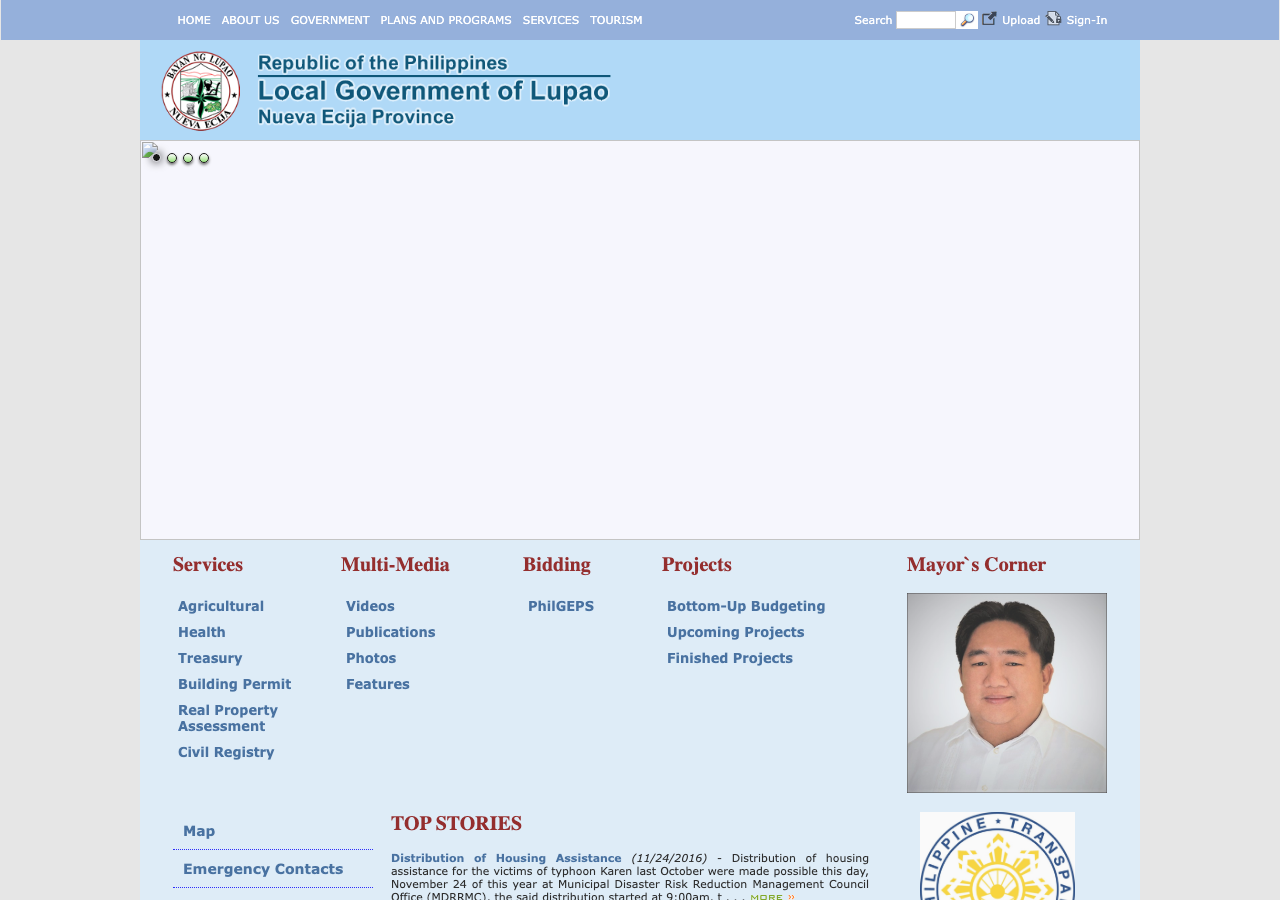Click the Mayor`s Corner heading
Viewport: 1280px width, 900px height.
977,565
